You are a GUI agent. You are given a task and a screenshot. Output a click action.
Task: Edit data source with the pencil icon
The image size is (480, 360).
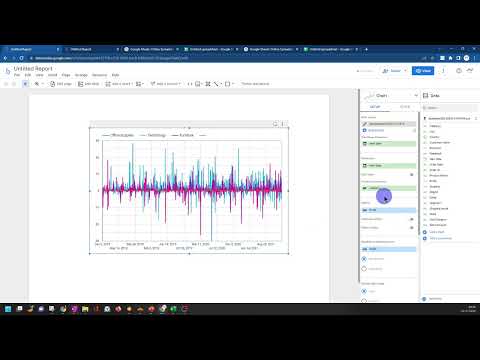(x=365, y=124)
